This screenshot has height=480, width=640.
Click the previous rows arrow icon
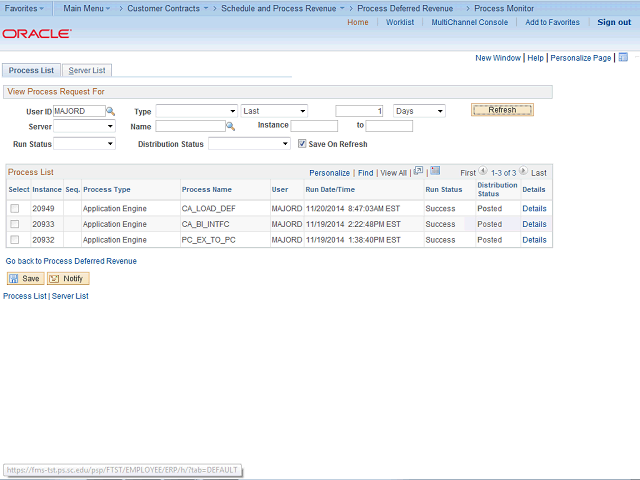483,172
